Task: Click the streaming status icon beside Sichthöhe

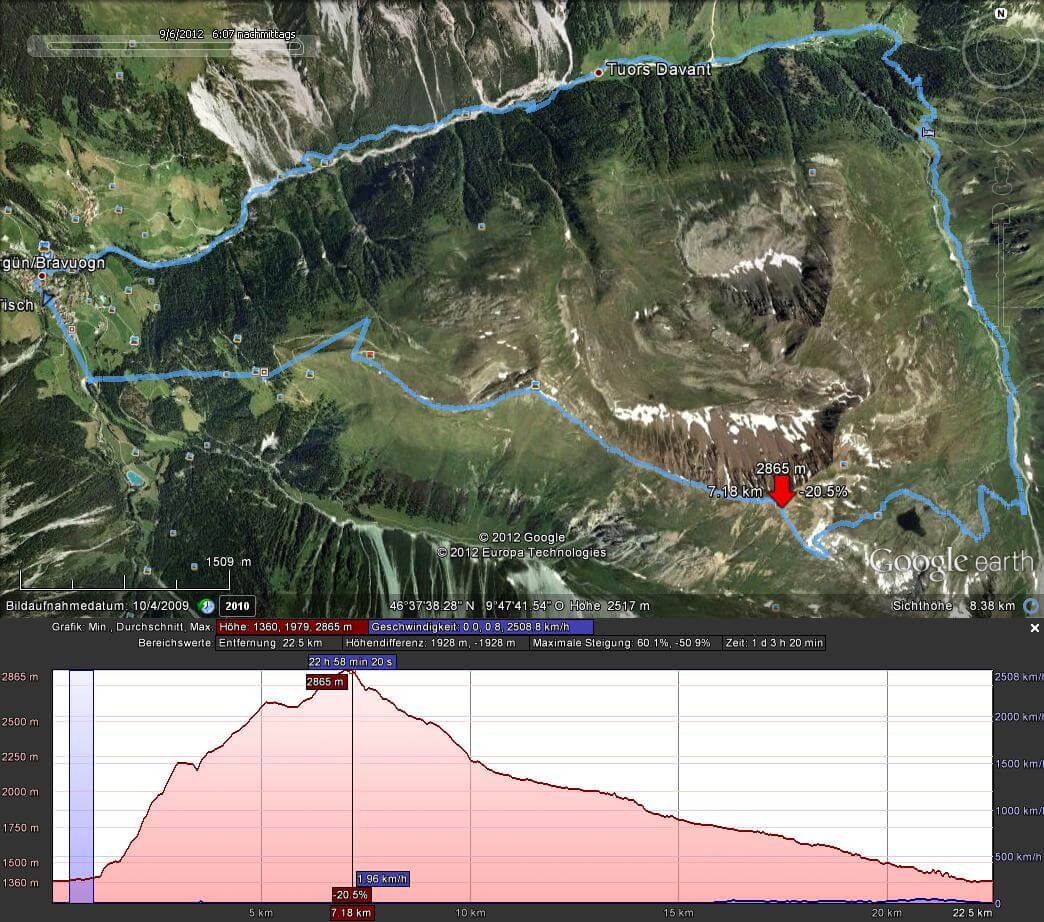Action: tap(1031, 606)
